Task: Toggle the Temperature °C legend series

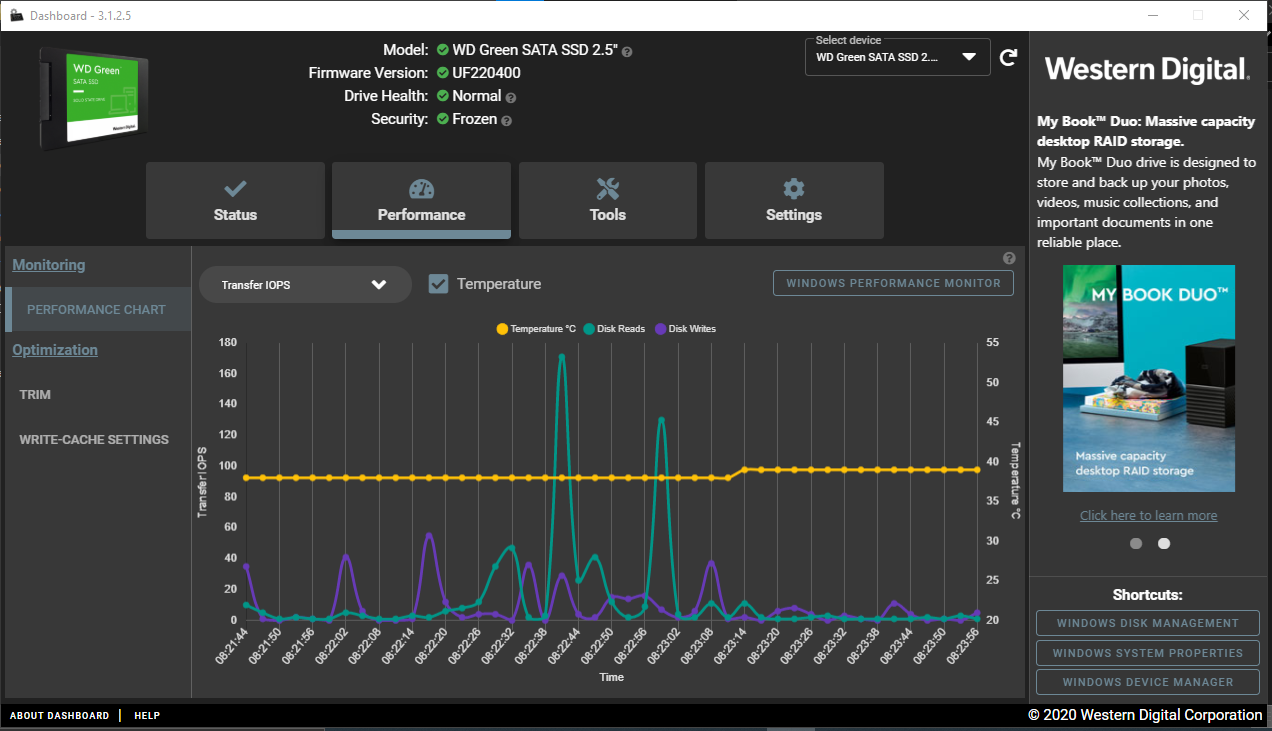Action: 536,329
